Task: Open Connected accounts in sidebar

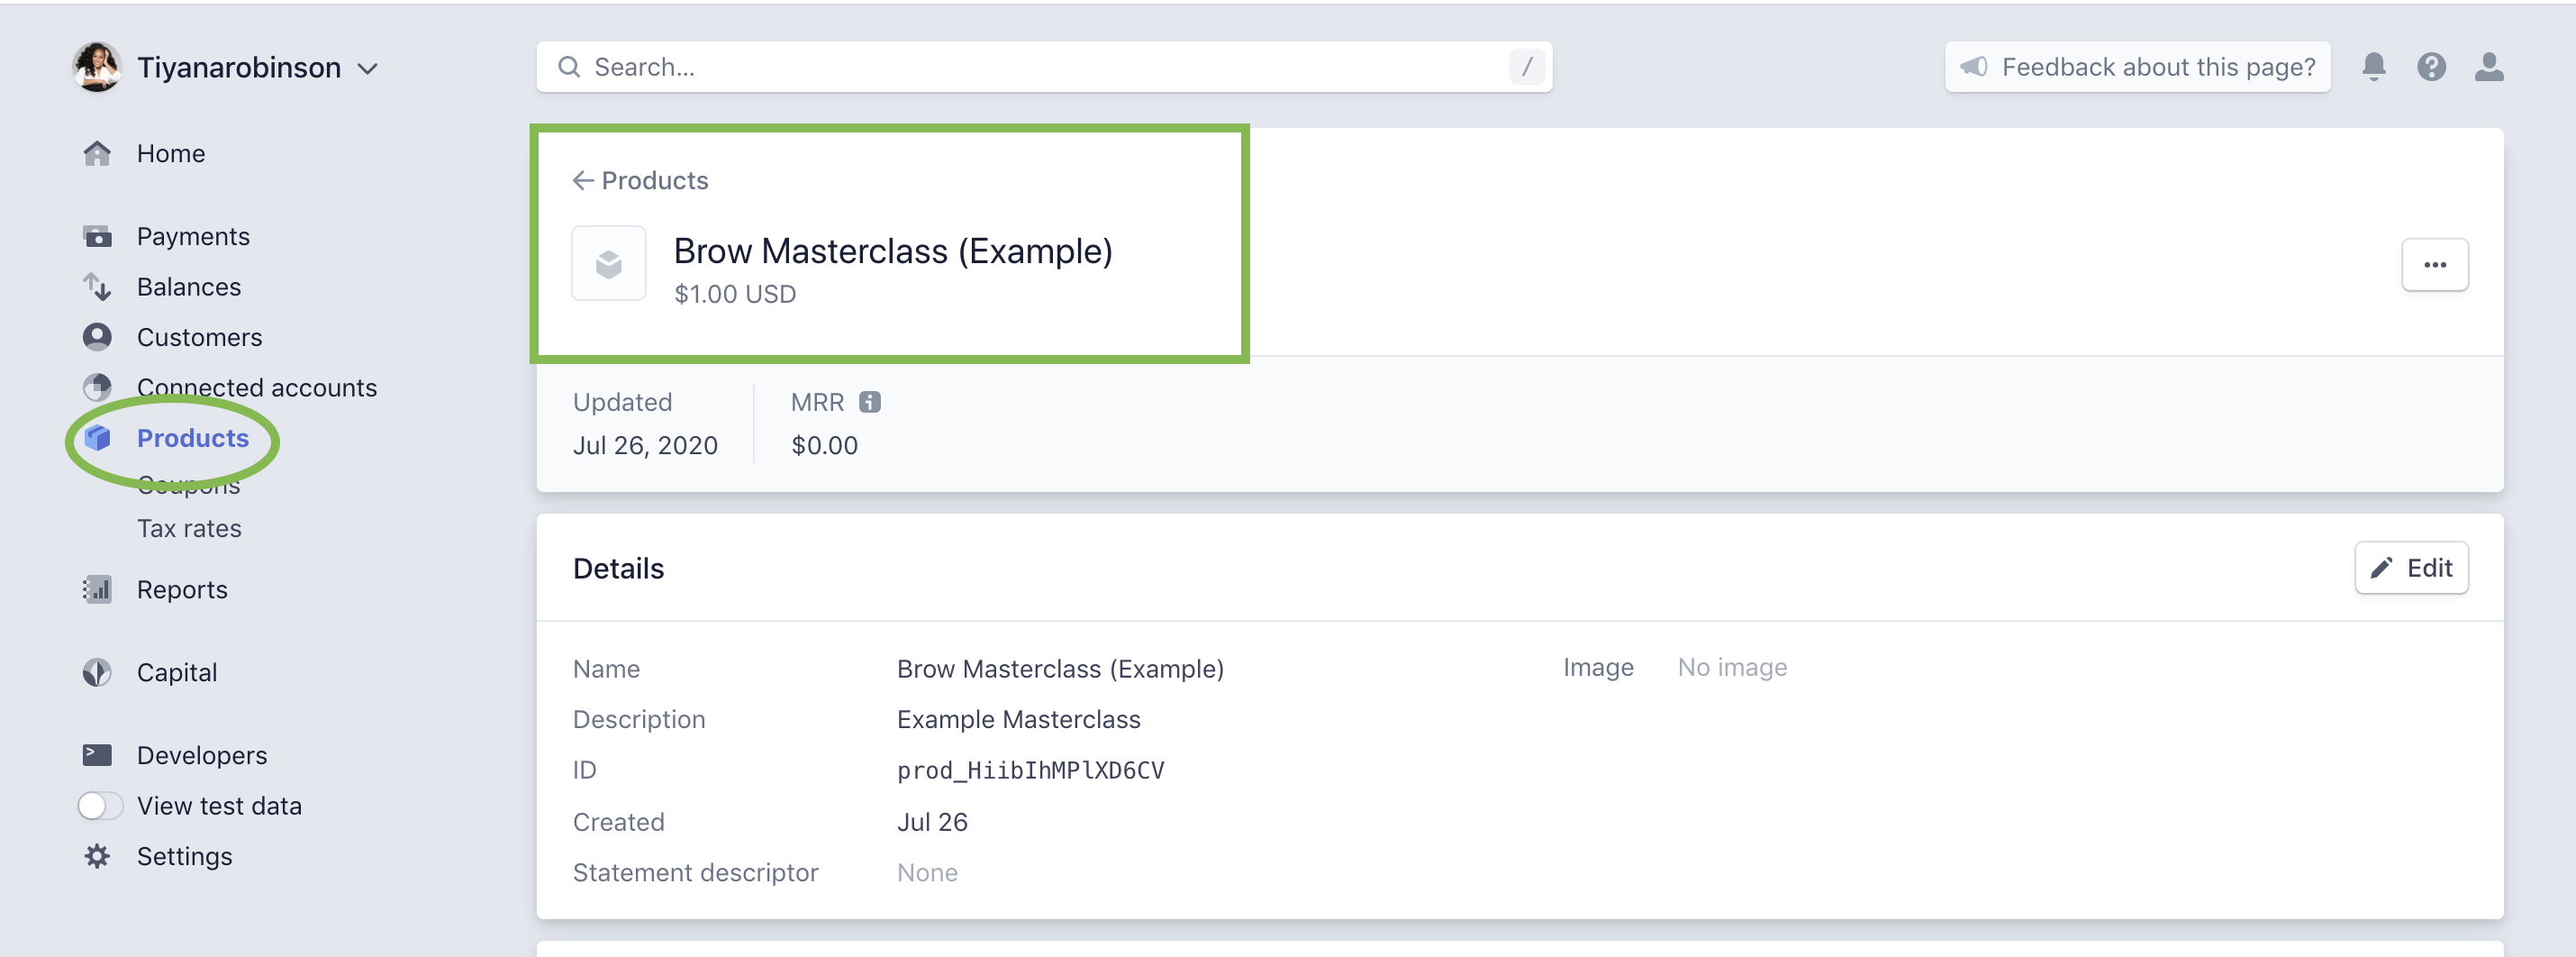Action: [x=256, y=387]
